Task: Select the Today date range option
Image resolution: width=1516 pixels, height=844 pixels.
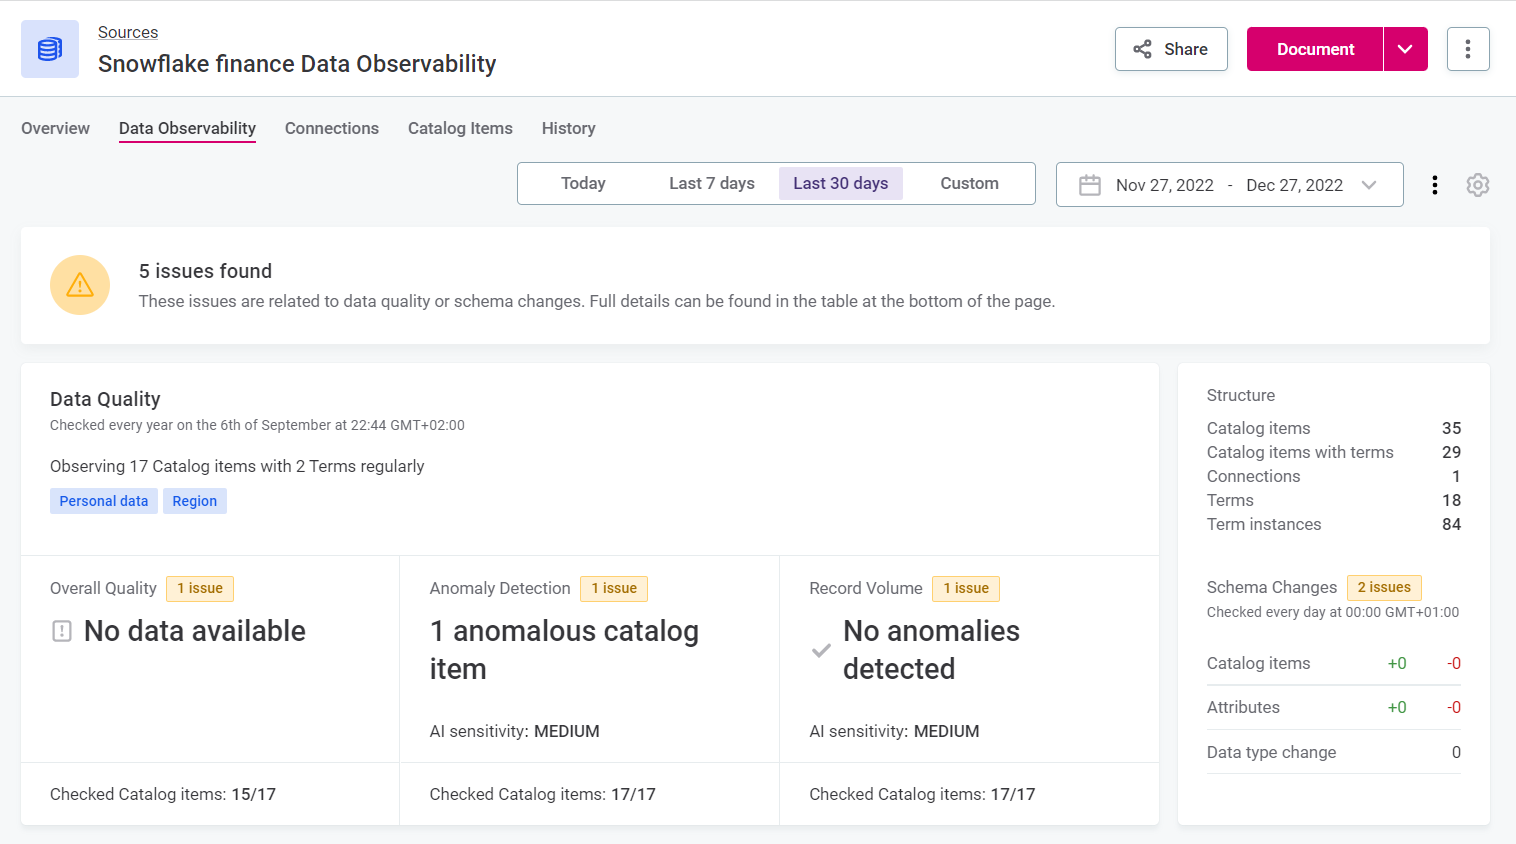Action: 583,183
